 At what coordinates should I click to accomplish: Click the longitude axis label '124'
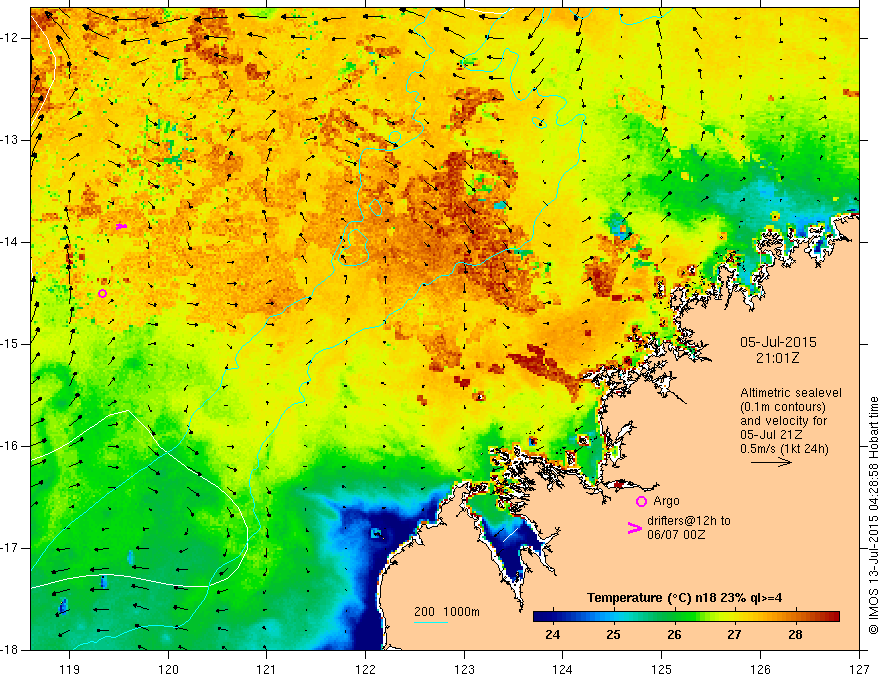(562, 669)
